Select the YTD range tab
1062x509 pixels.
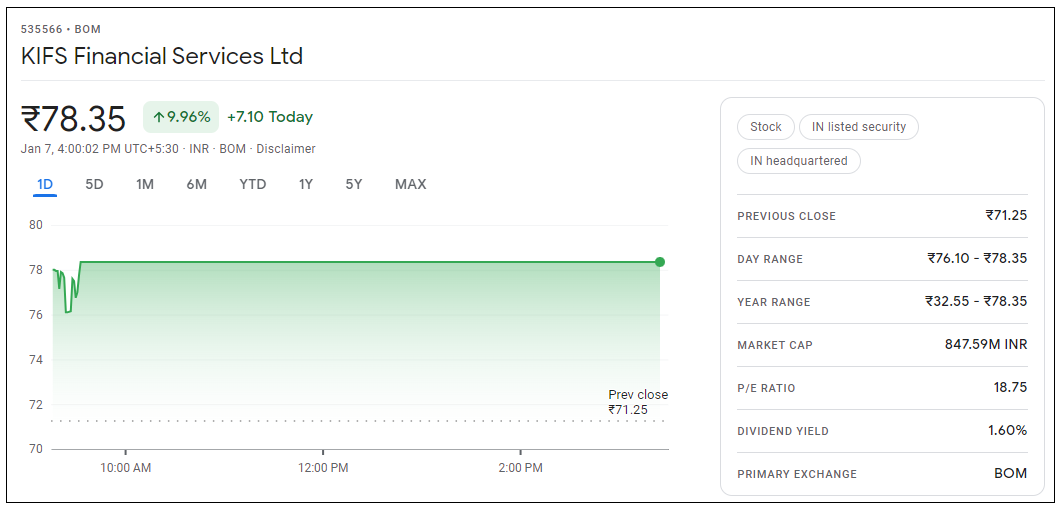[253, 184]
